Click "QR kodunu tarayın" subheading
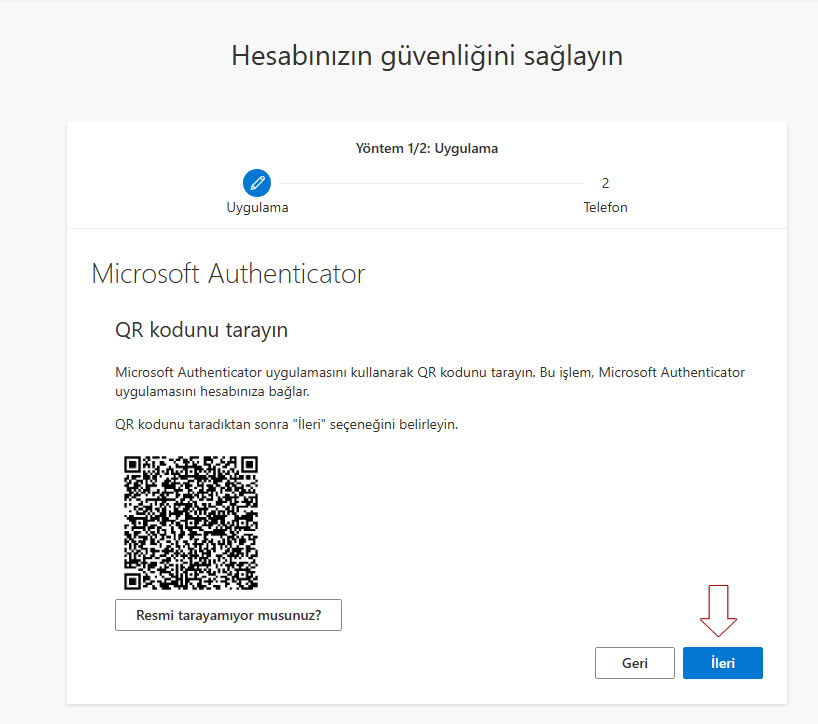This screenshot has width=818, height=724. [201, 330]
